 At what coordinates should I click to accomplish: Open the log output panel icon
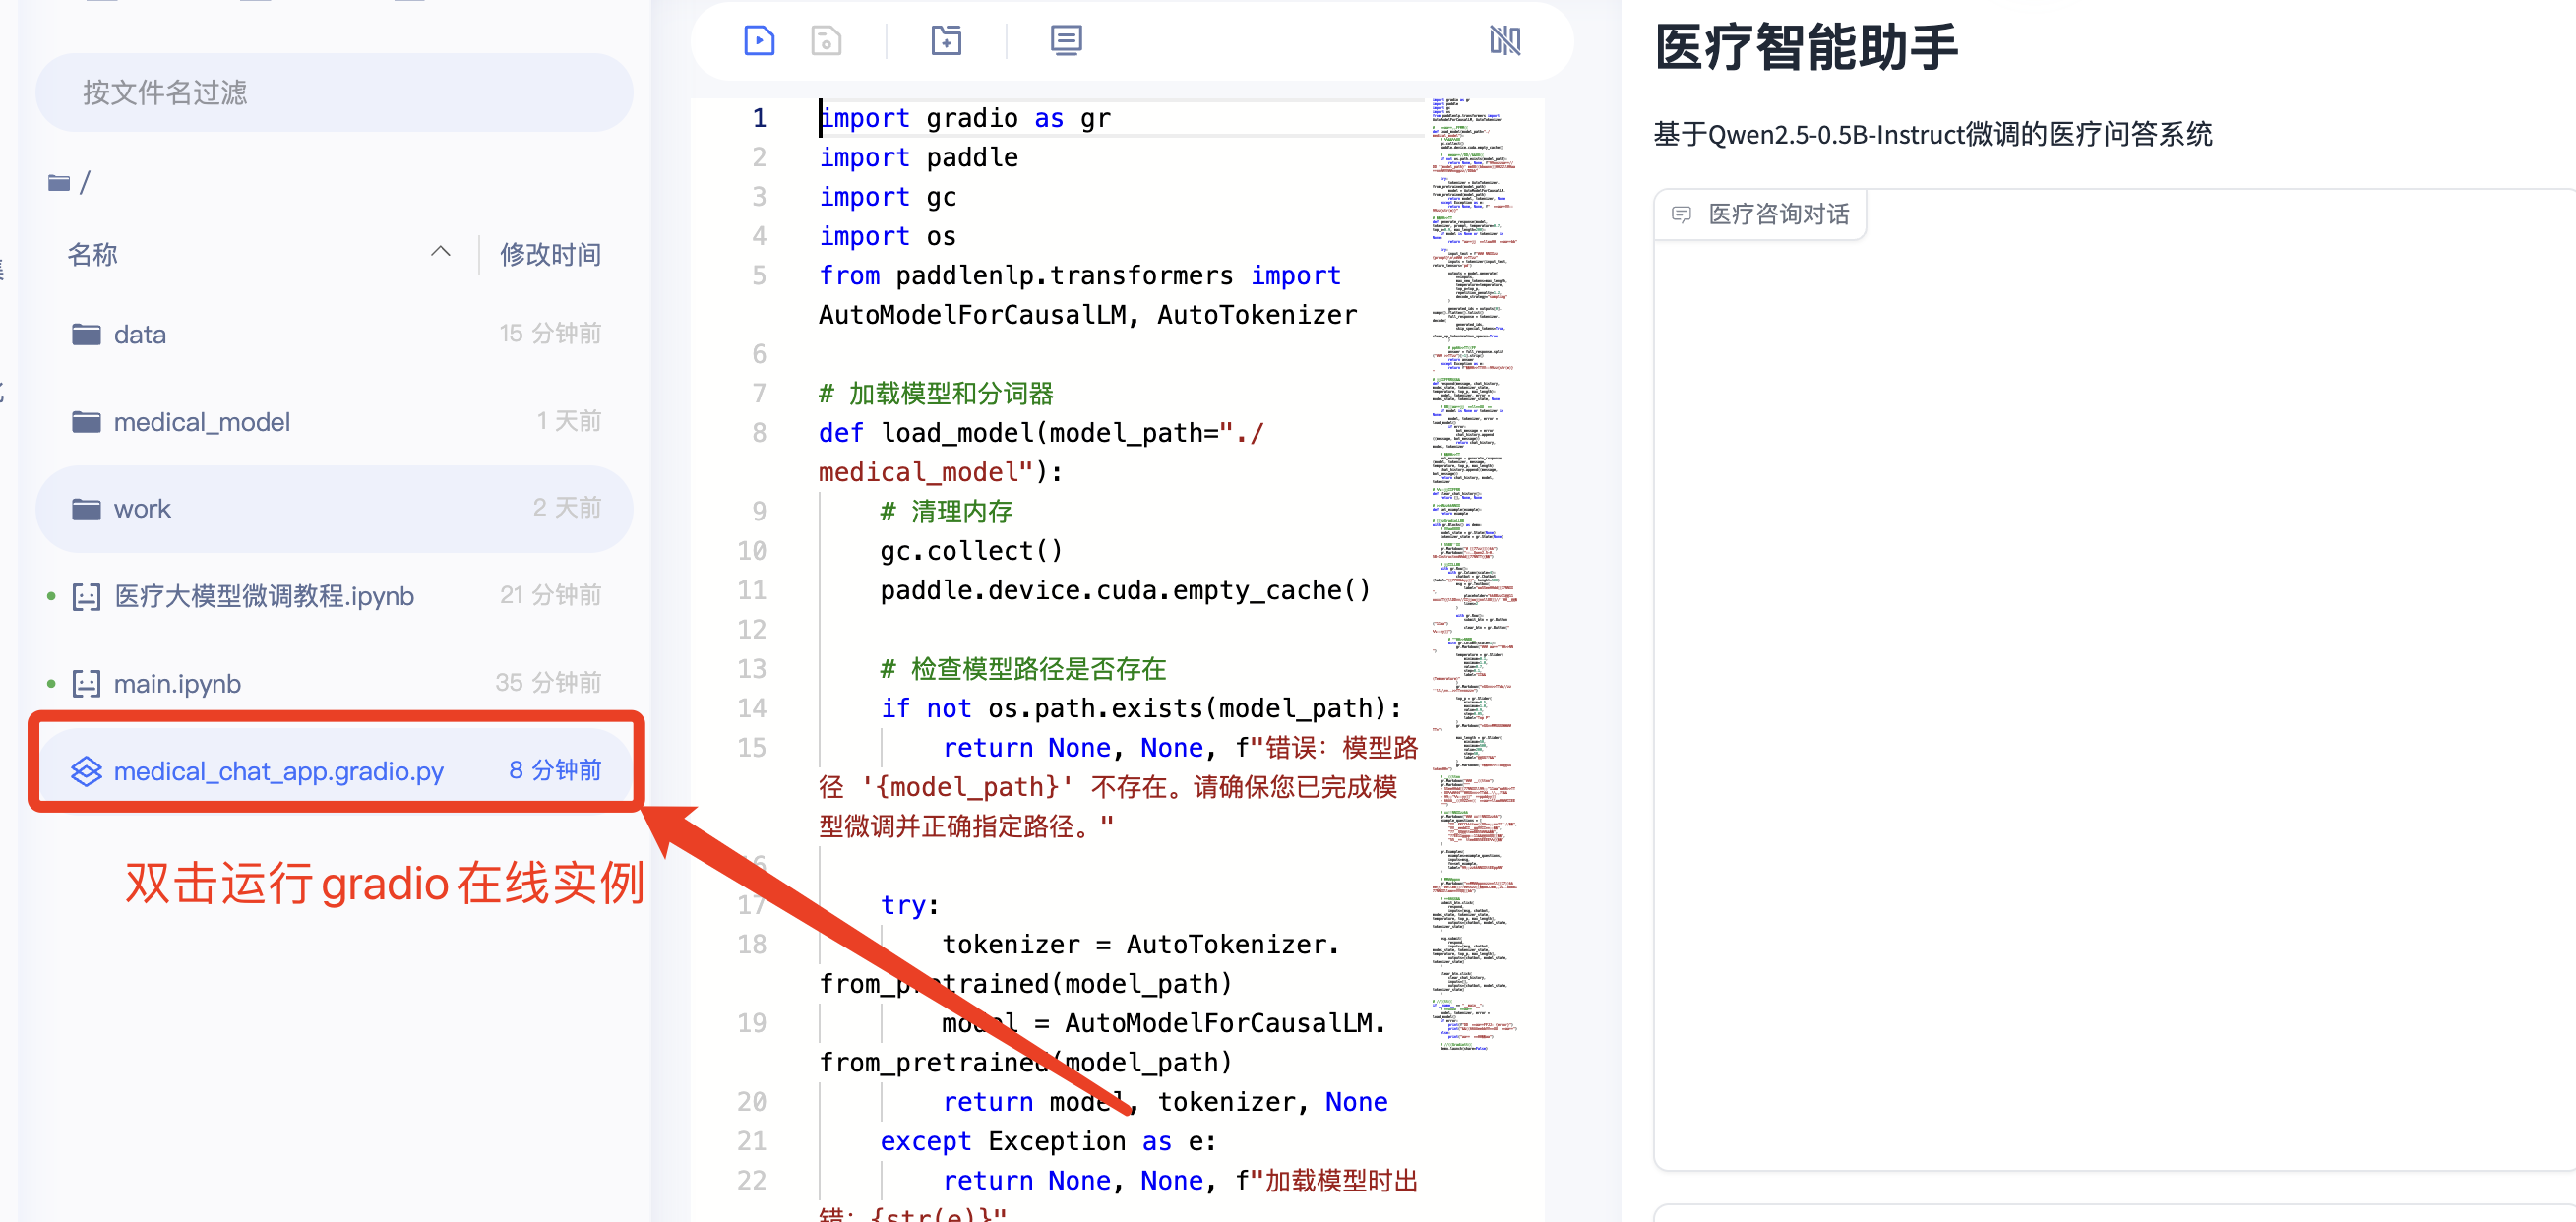tap(1066, 41)
